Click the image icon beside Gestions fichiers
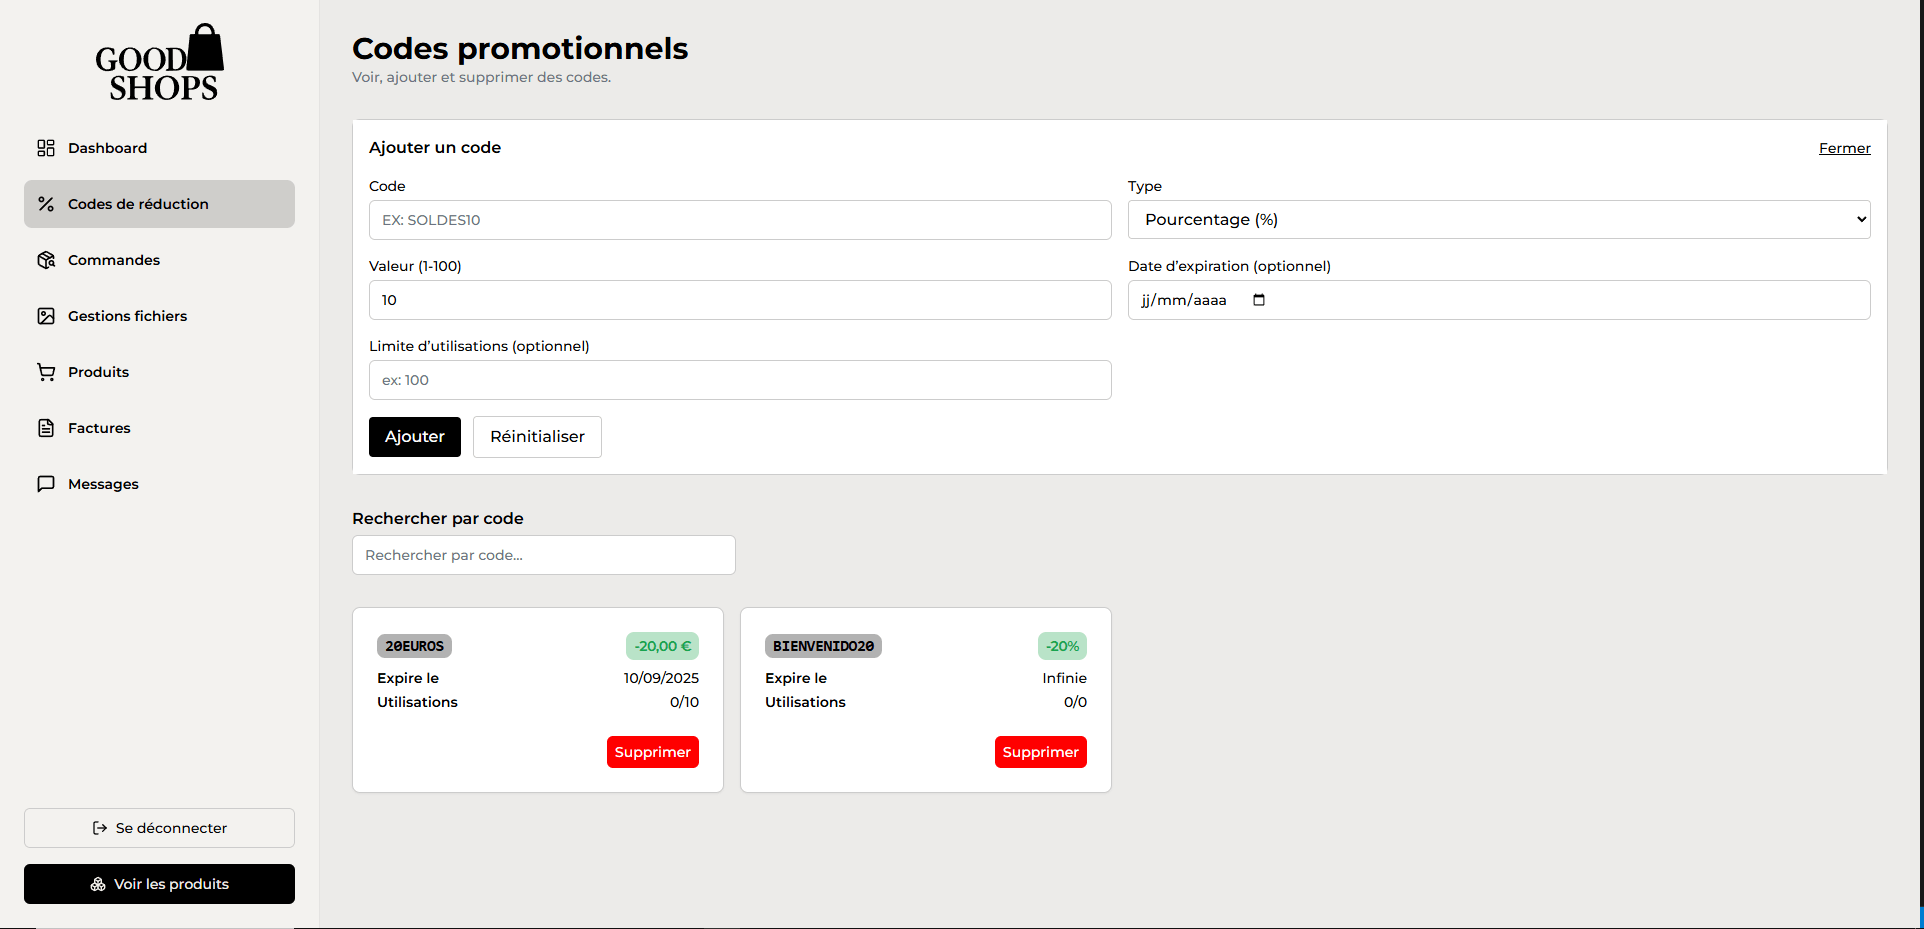The image size is (1924, 929). (46, 316)
